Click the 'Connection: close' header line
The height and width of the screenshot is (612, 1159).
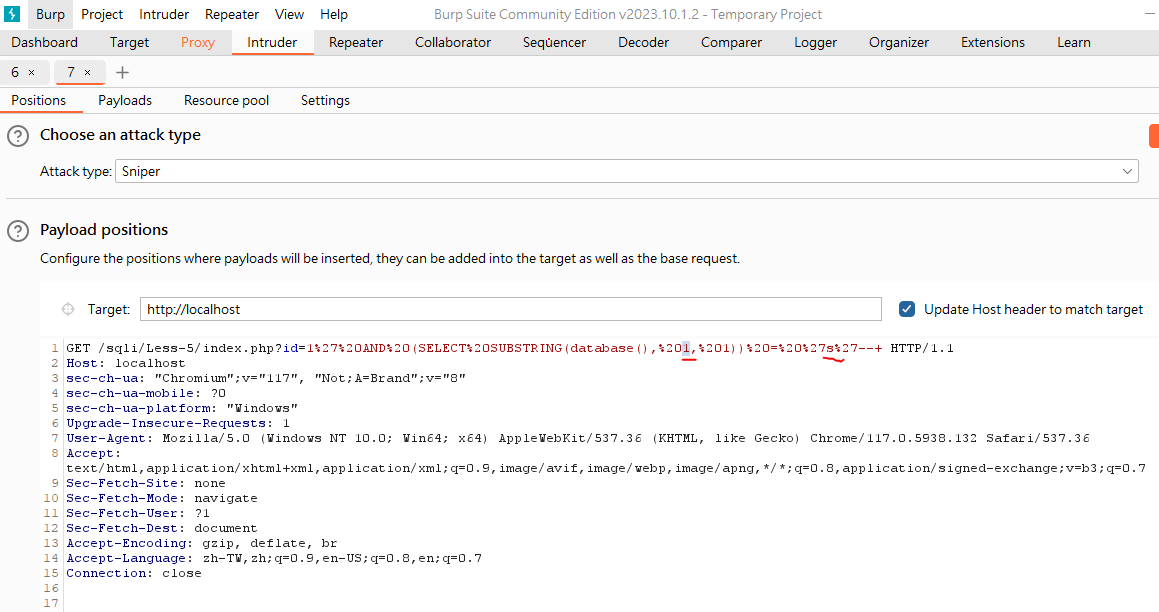click(134, 574)
